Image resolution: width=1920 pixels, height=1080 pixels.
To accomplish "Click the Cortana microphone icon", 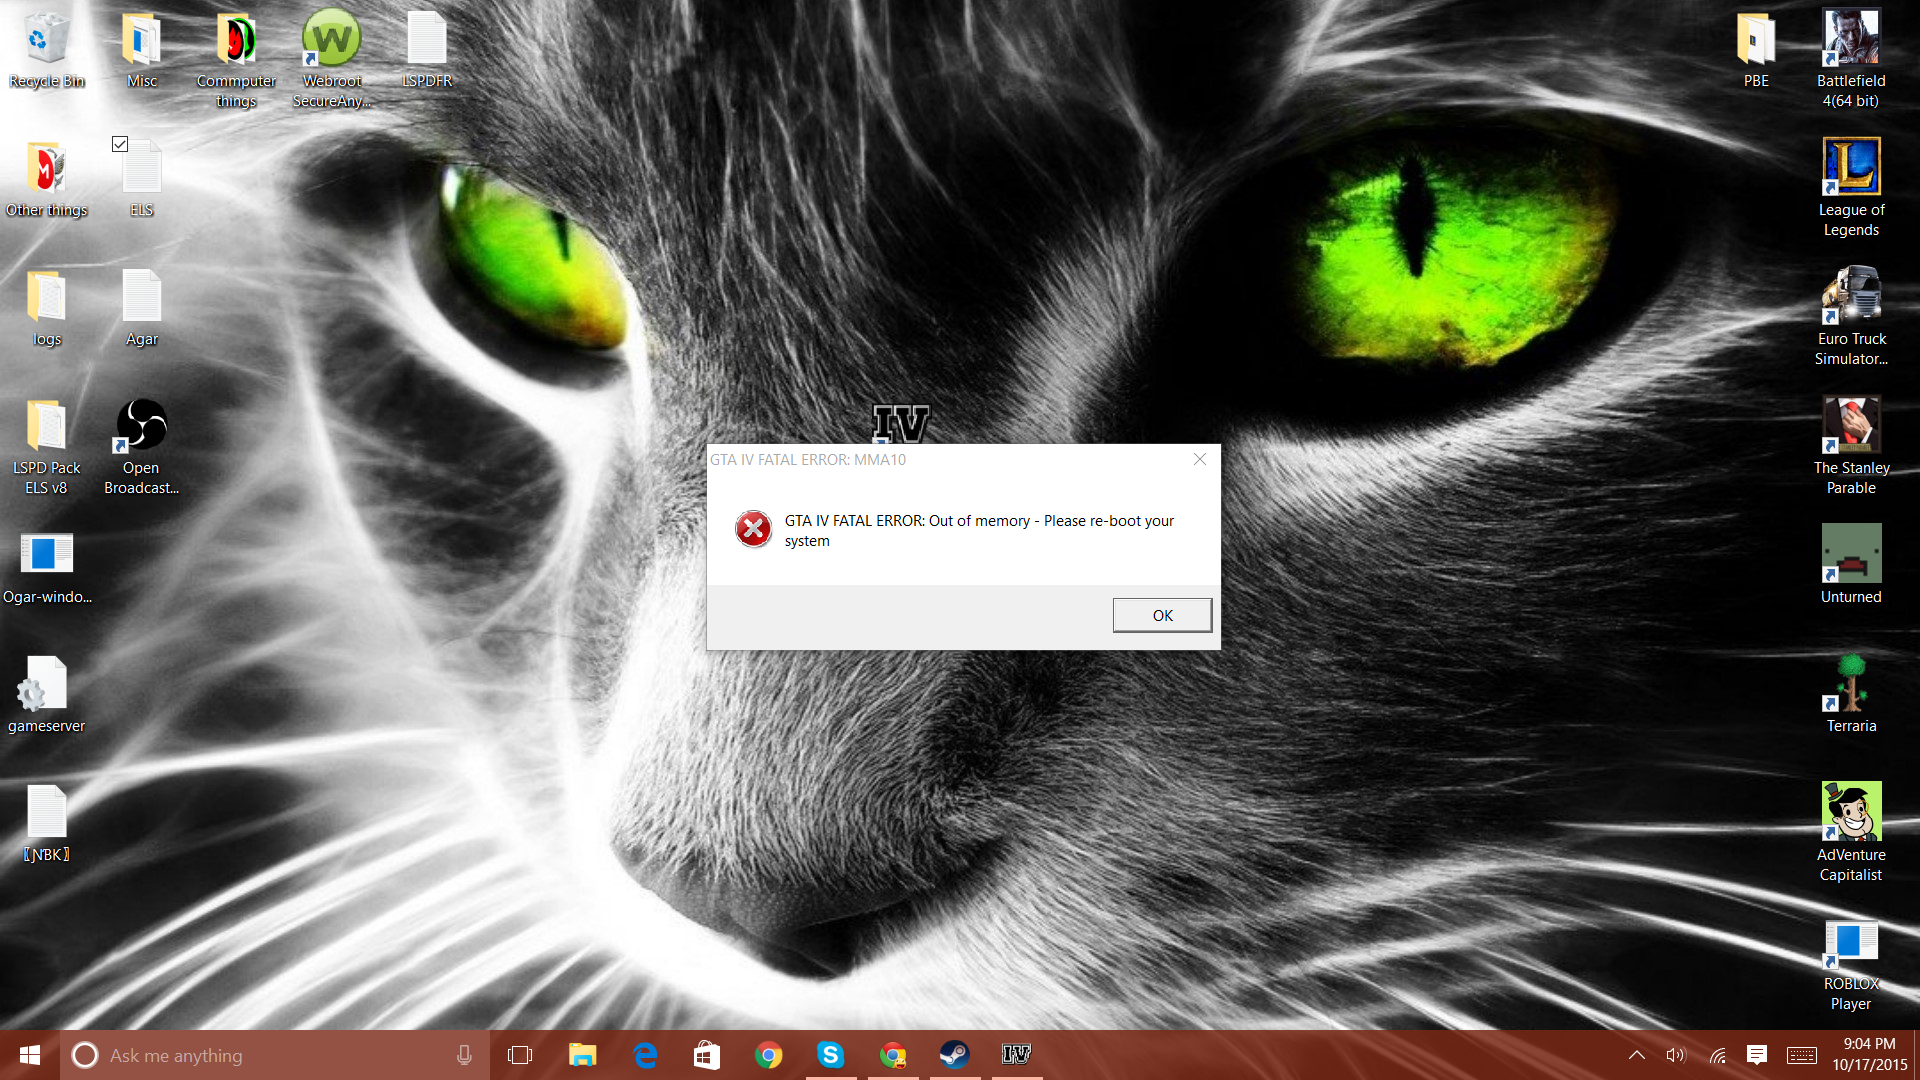I will click(464, 1055).
